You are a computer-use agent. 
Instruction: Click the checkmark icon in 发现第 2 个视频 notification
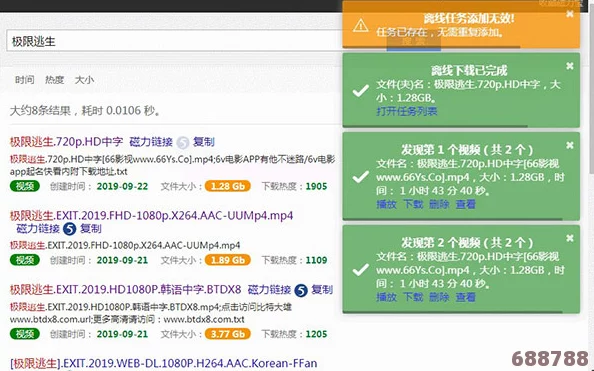360,269
